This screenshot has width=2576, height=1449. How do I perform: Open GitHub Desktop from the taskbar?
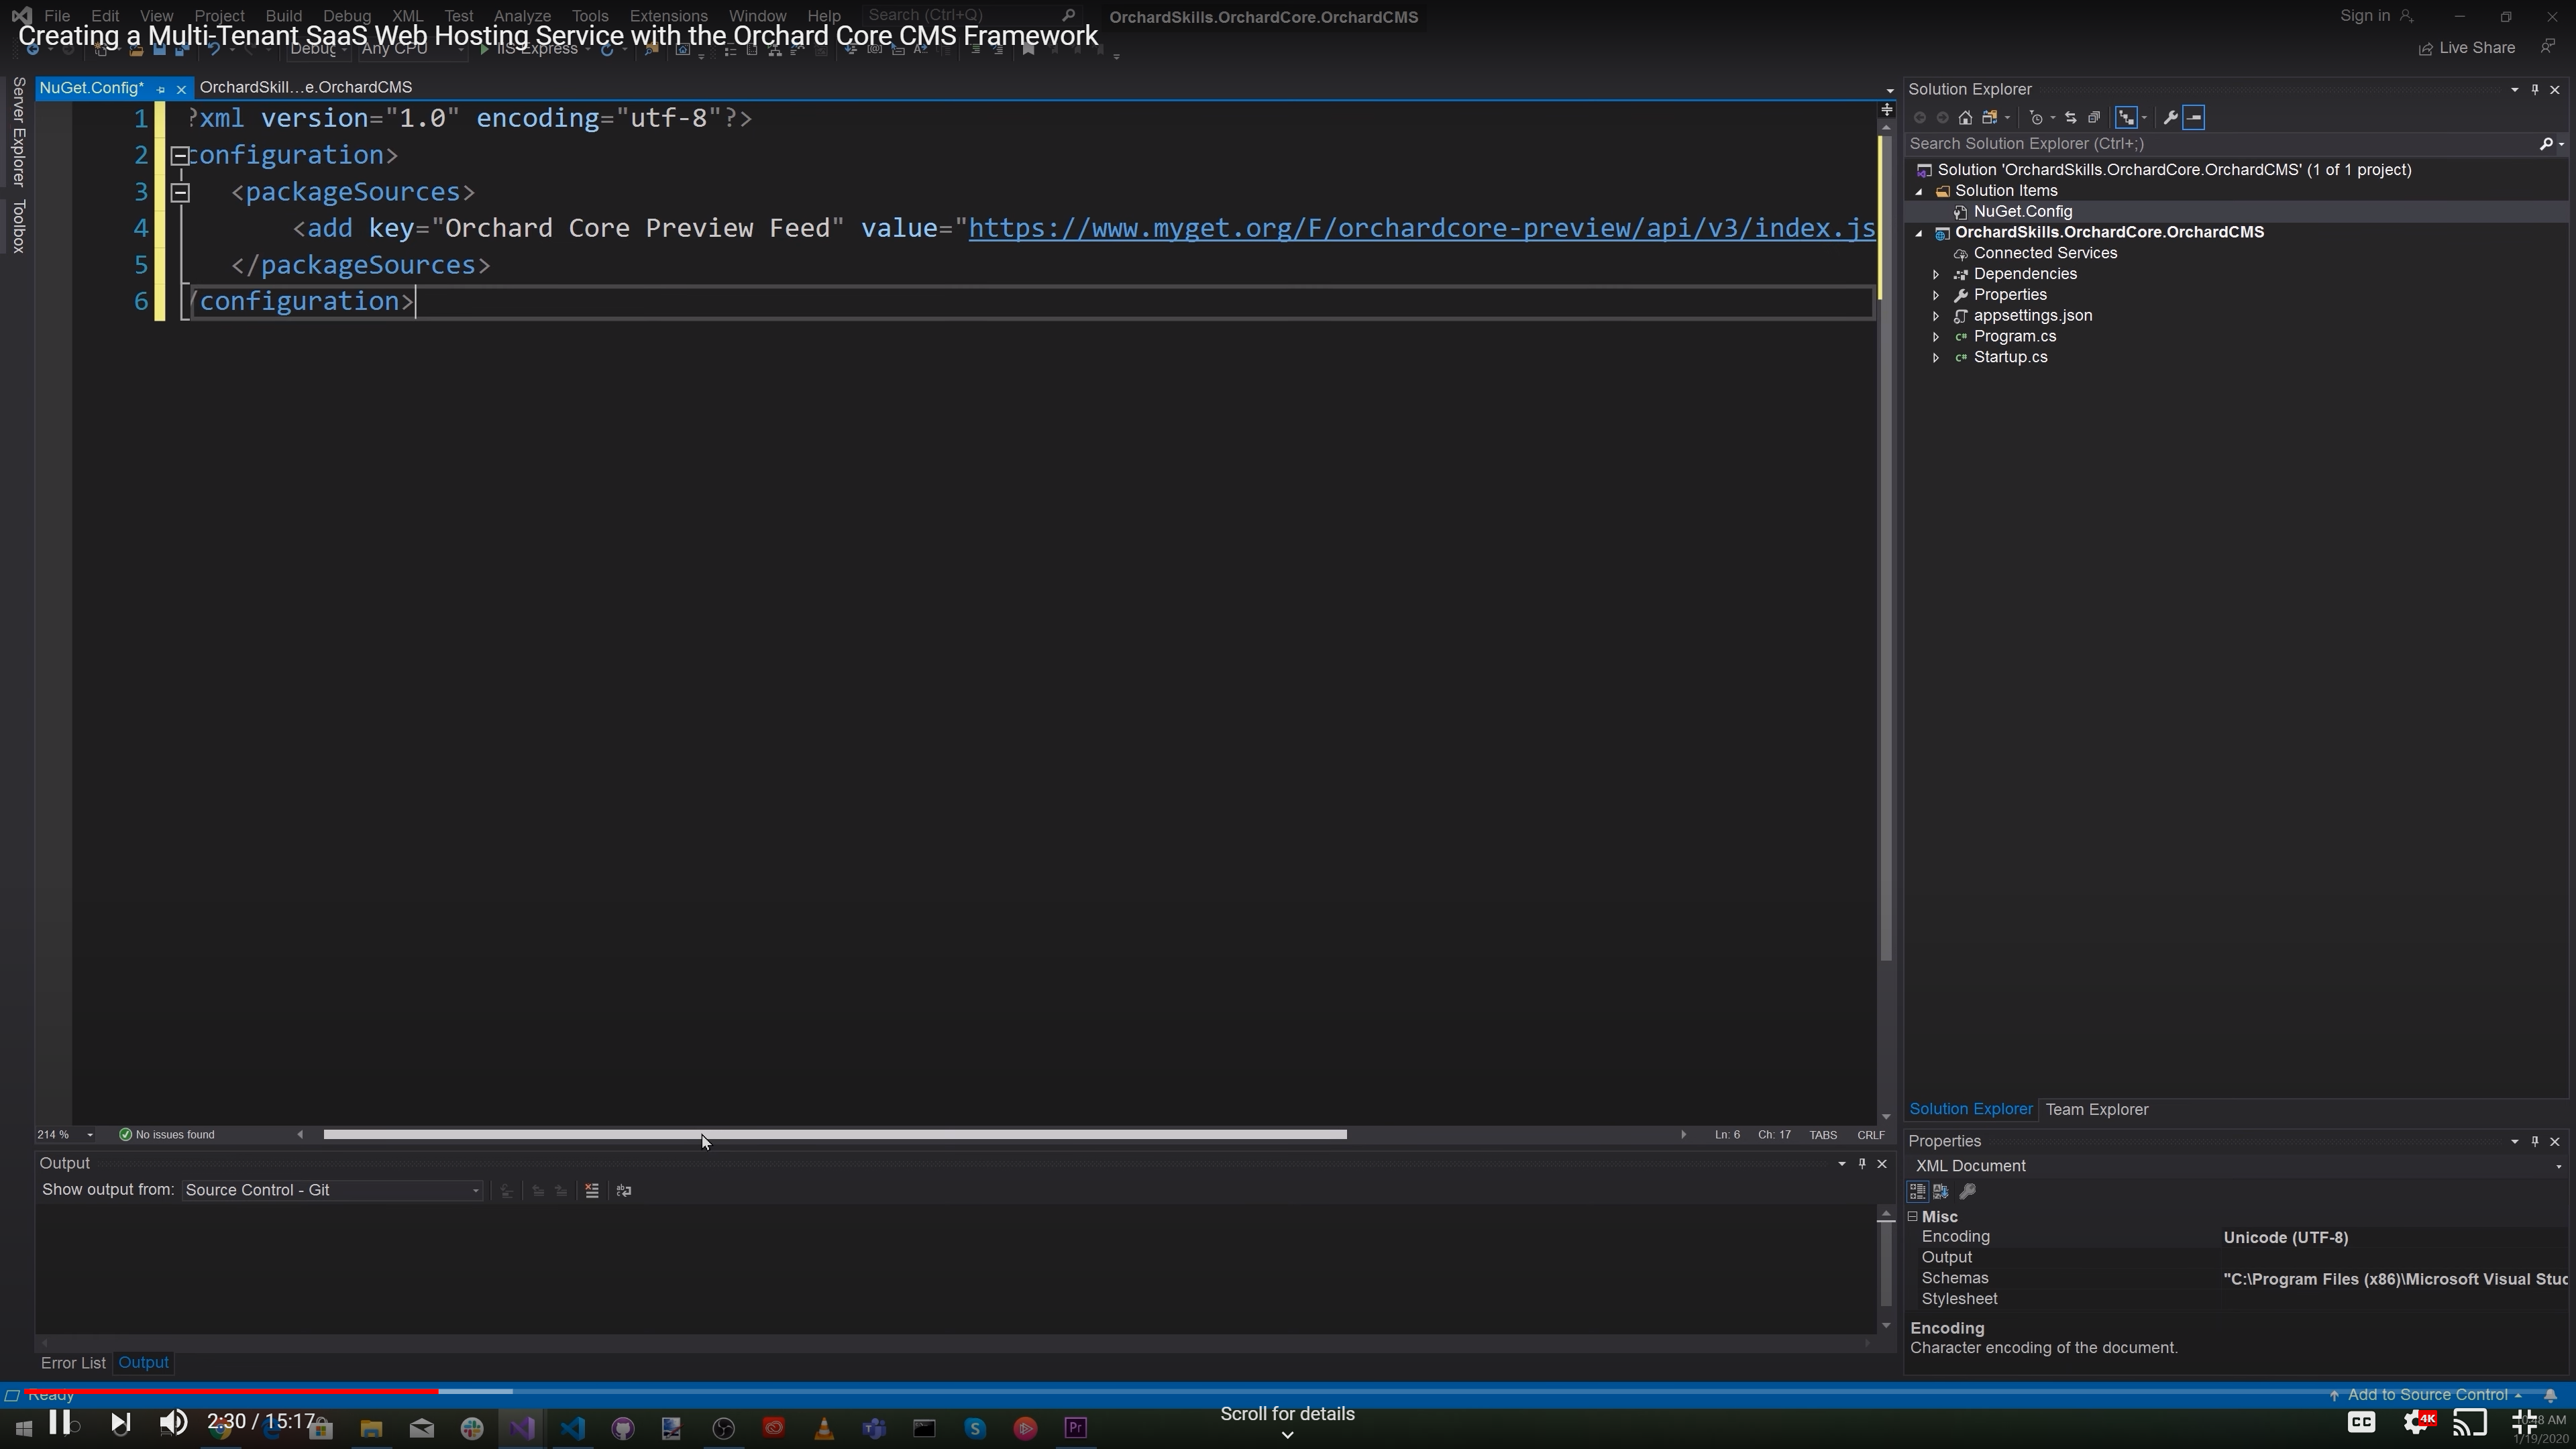pos(623,1428)
